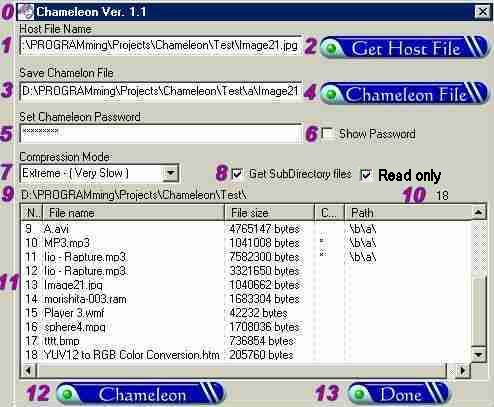The width and height of the screenshot is (494, 407).
Task: Click the bottom Chameleon start button
Action: point(141,394)
